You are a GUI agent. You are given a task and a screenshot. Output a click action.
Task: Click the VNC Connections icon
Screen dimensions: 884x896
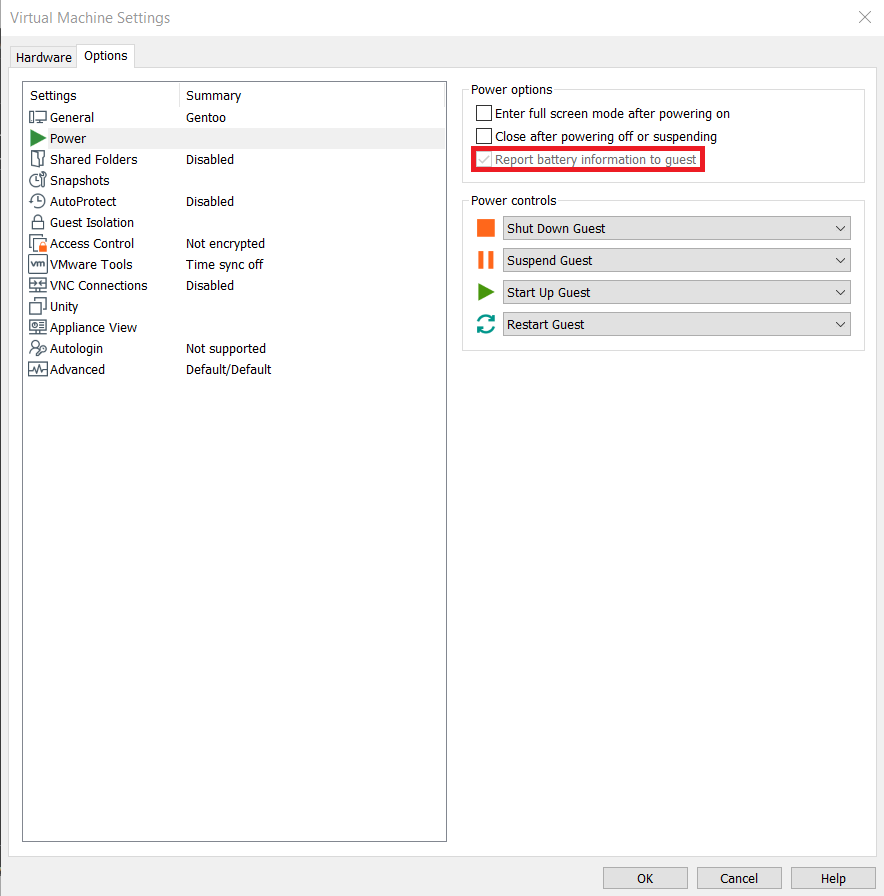tap(38, 285)
